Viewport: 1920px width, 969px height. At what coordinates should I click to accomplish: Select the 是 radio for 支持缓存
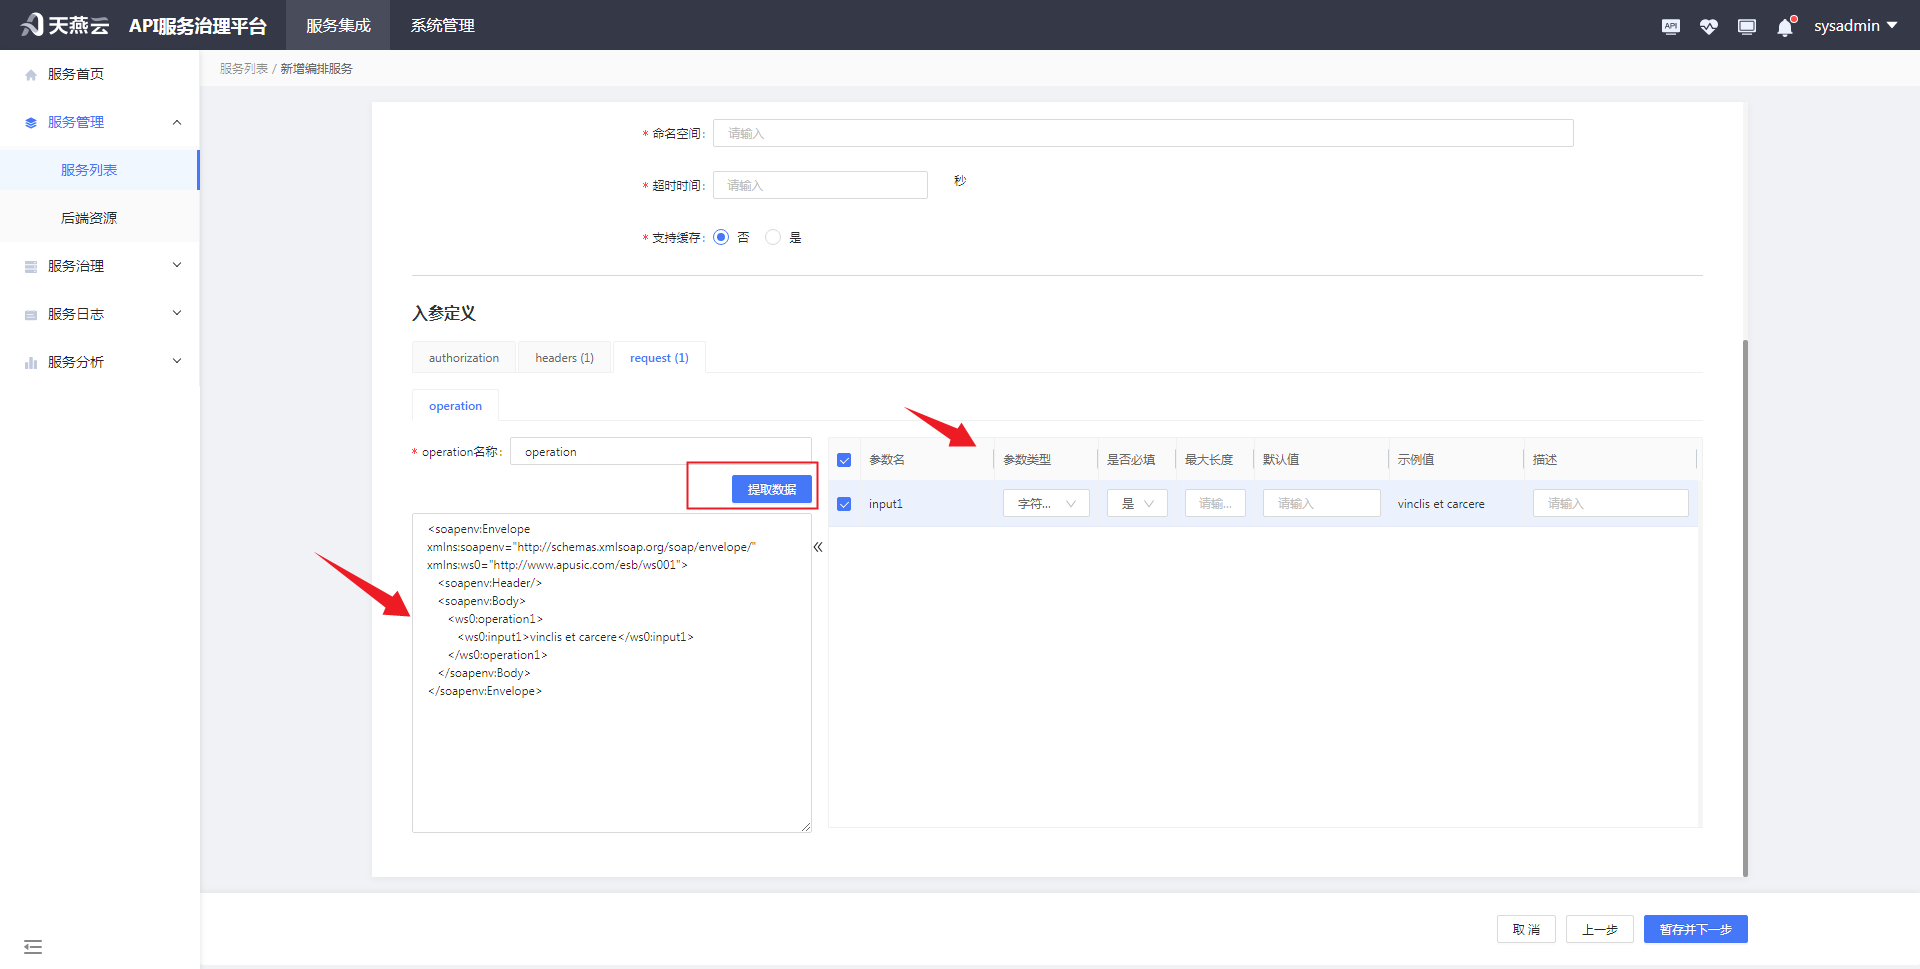pyautogui.click(x=773, y=237)
